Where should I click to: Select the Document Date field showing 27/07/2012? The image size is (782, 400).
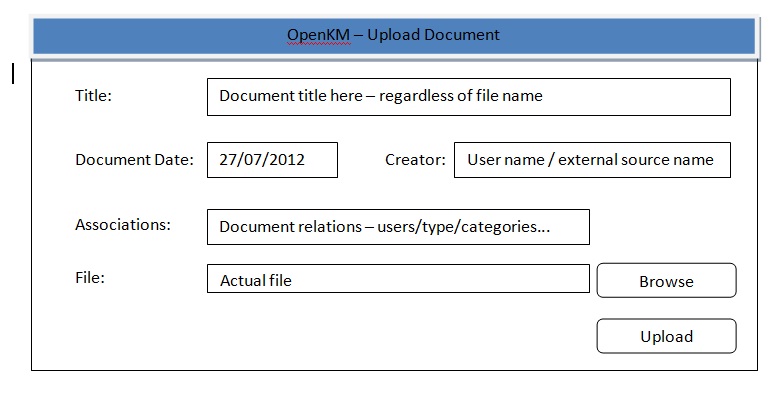pos(272,160)
